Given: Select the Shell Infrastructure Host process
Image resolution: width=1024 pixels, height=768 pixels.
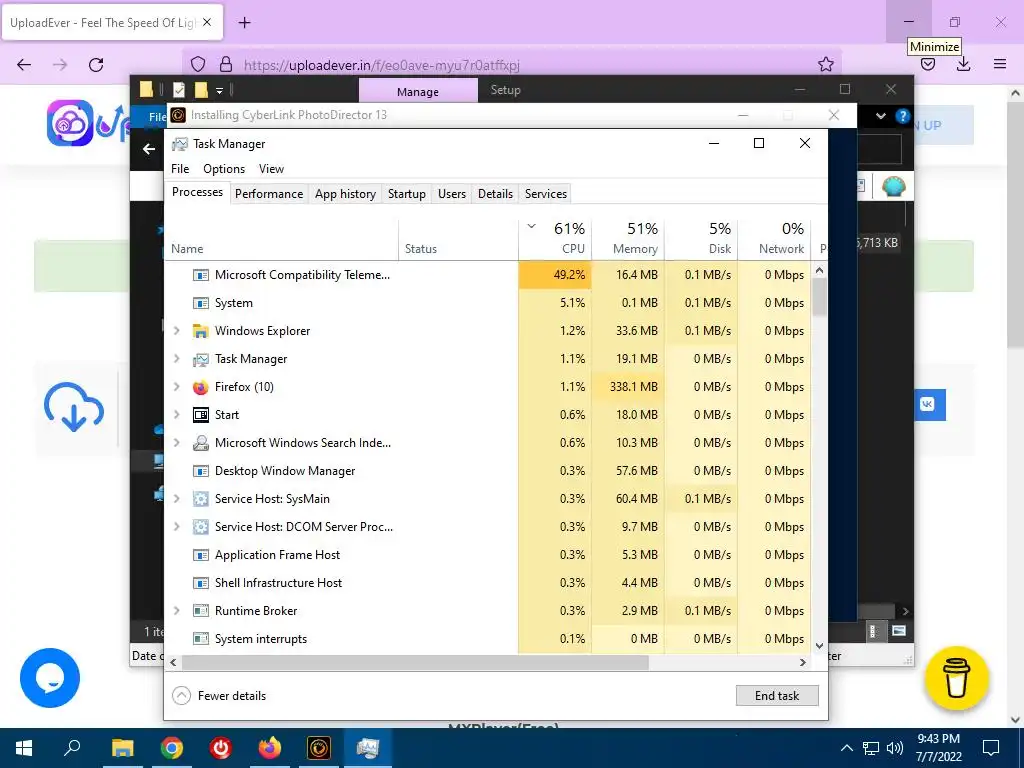Looking at the screenshot, I should pos(487,583).
